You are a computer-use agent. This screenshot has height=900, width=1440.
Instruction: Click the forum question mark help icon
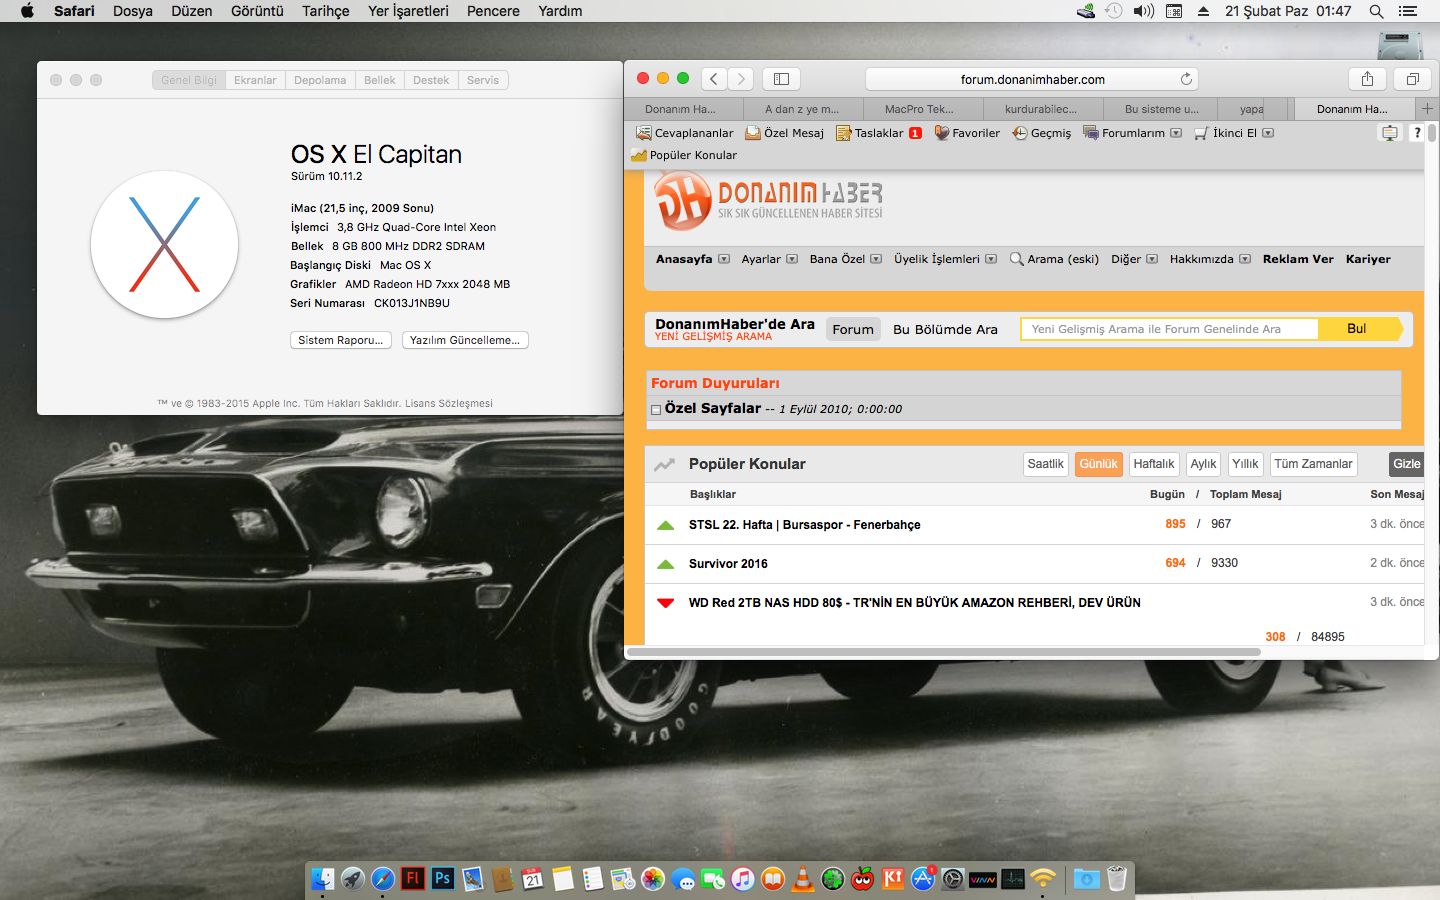(x=1417, y=133)
